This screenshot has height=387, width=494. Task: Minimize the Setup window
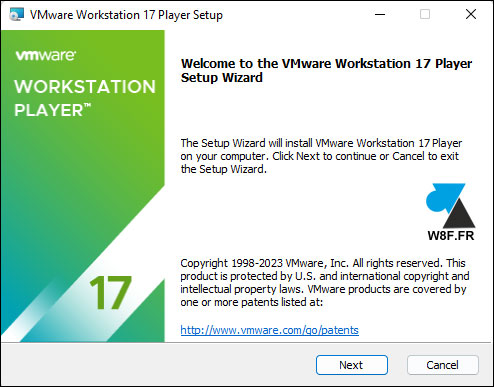coord(380,14)
